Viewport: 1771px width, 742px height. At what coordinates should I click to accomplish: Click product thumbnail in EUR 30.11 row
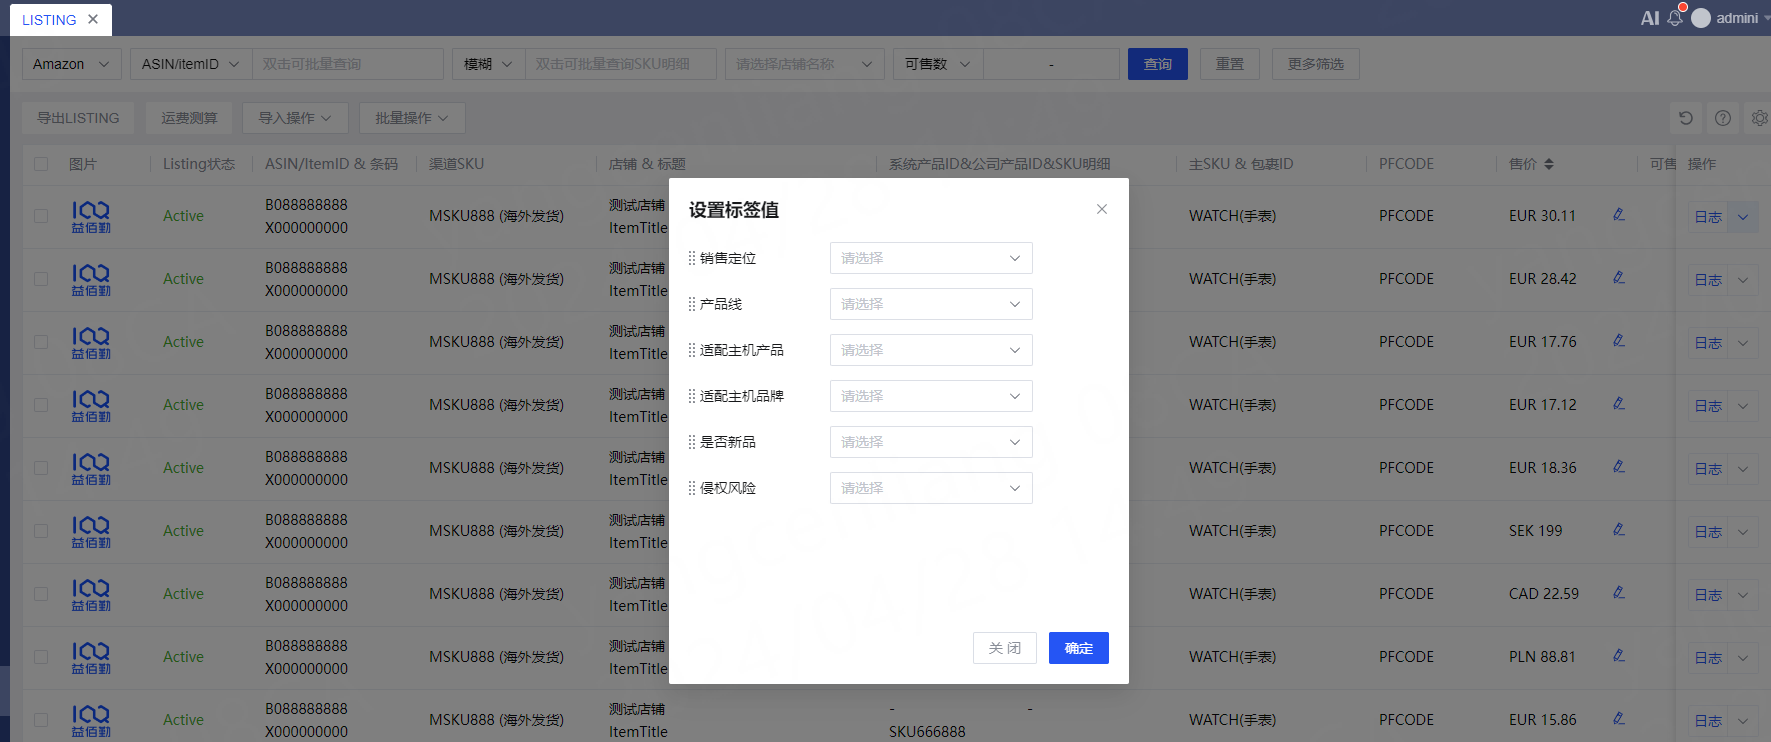91,216
